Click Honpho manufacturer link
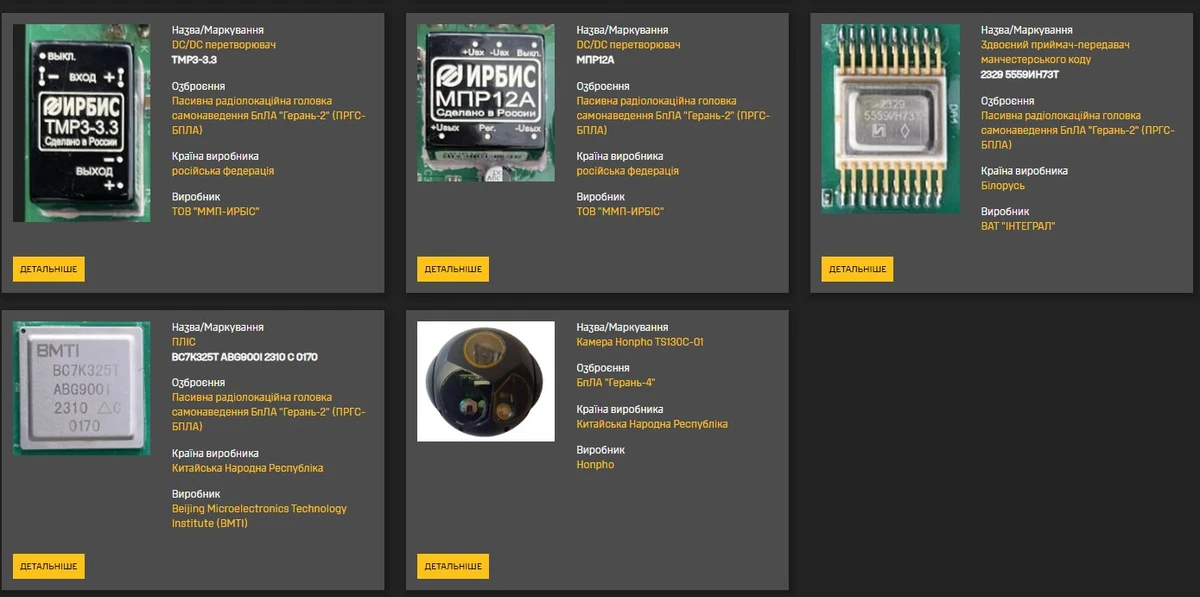 [596, 465]
